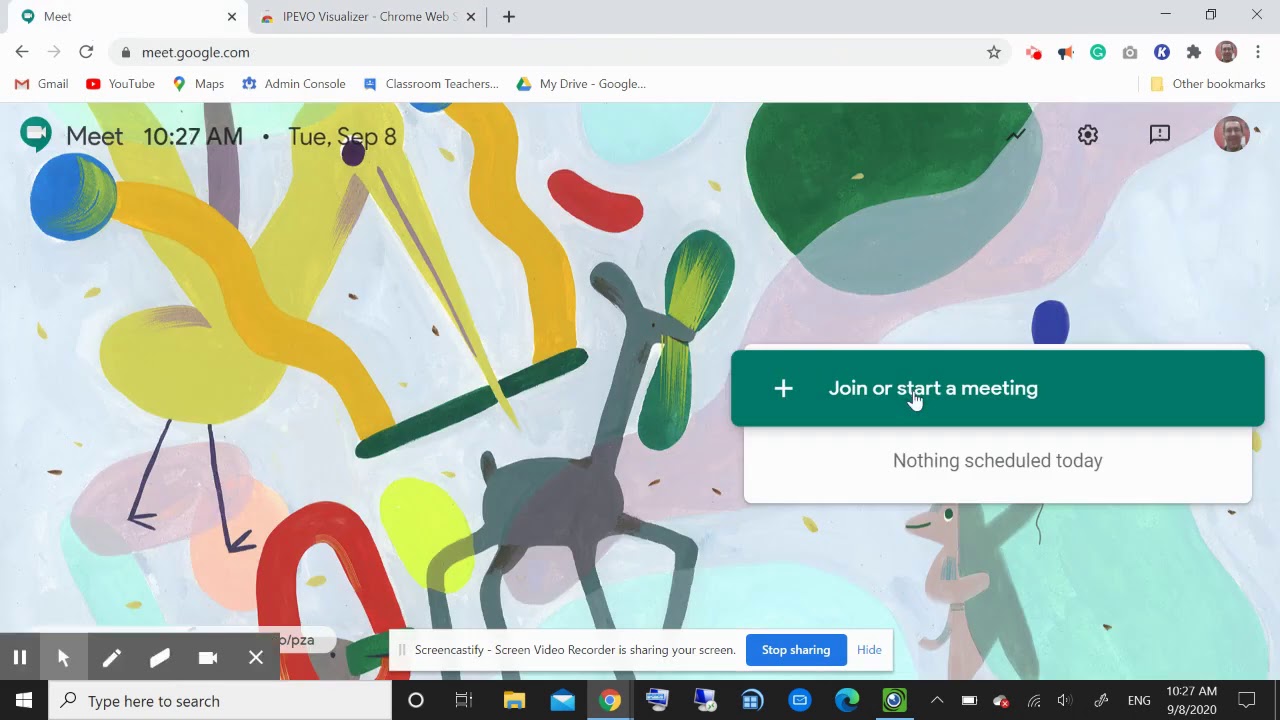The height and width of the screenshot is (720, 1280).
Task: Open Task View in the taskbar
Action: point(463,701)
